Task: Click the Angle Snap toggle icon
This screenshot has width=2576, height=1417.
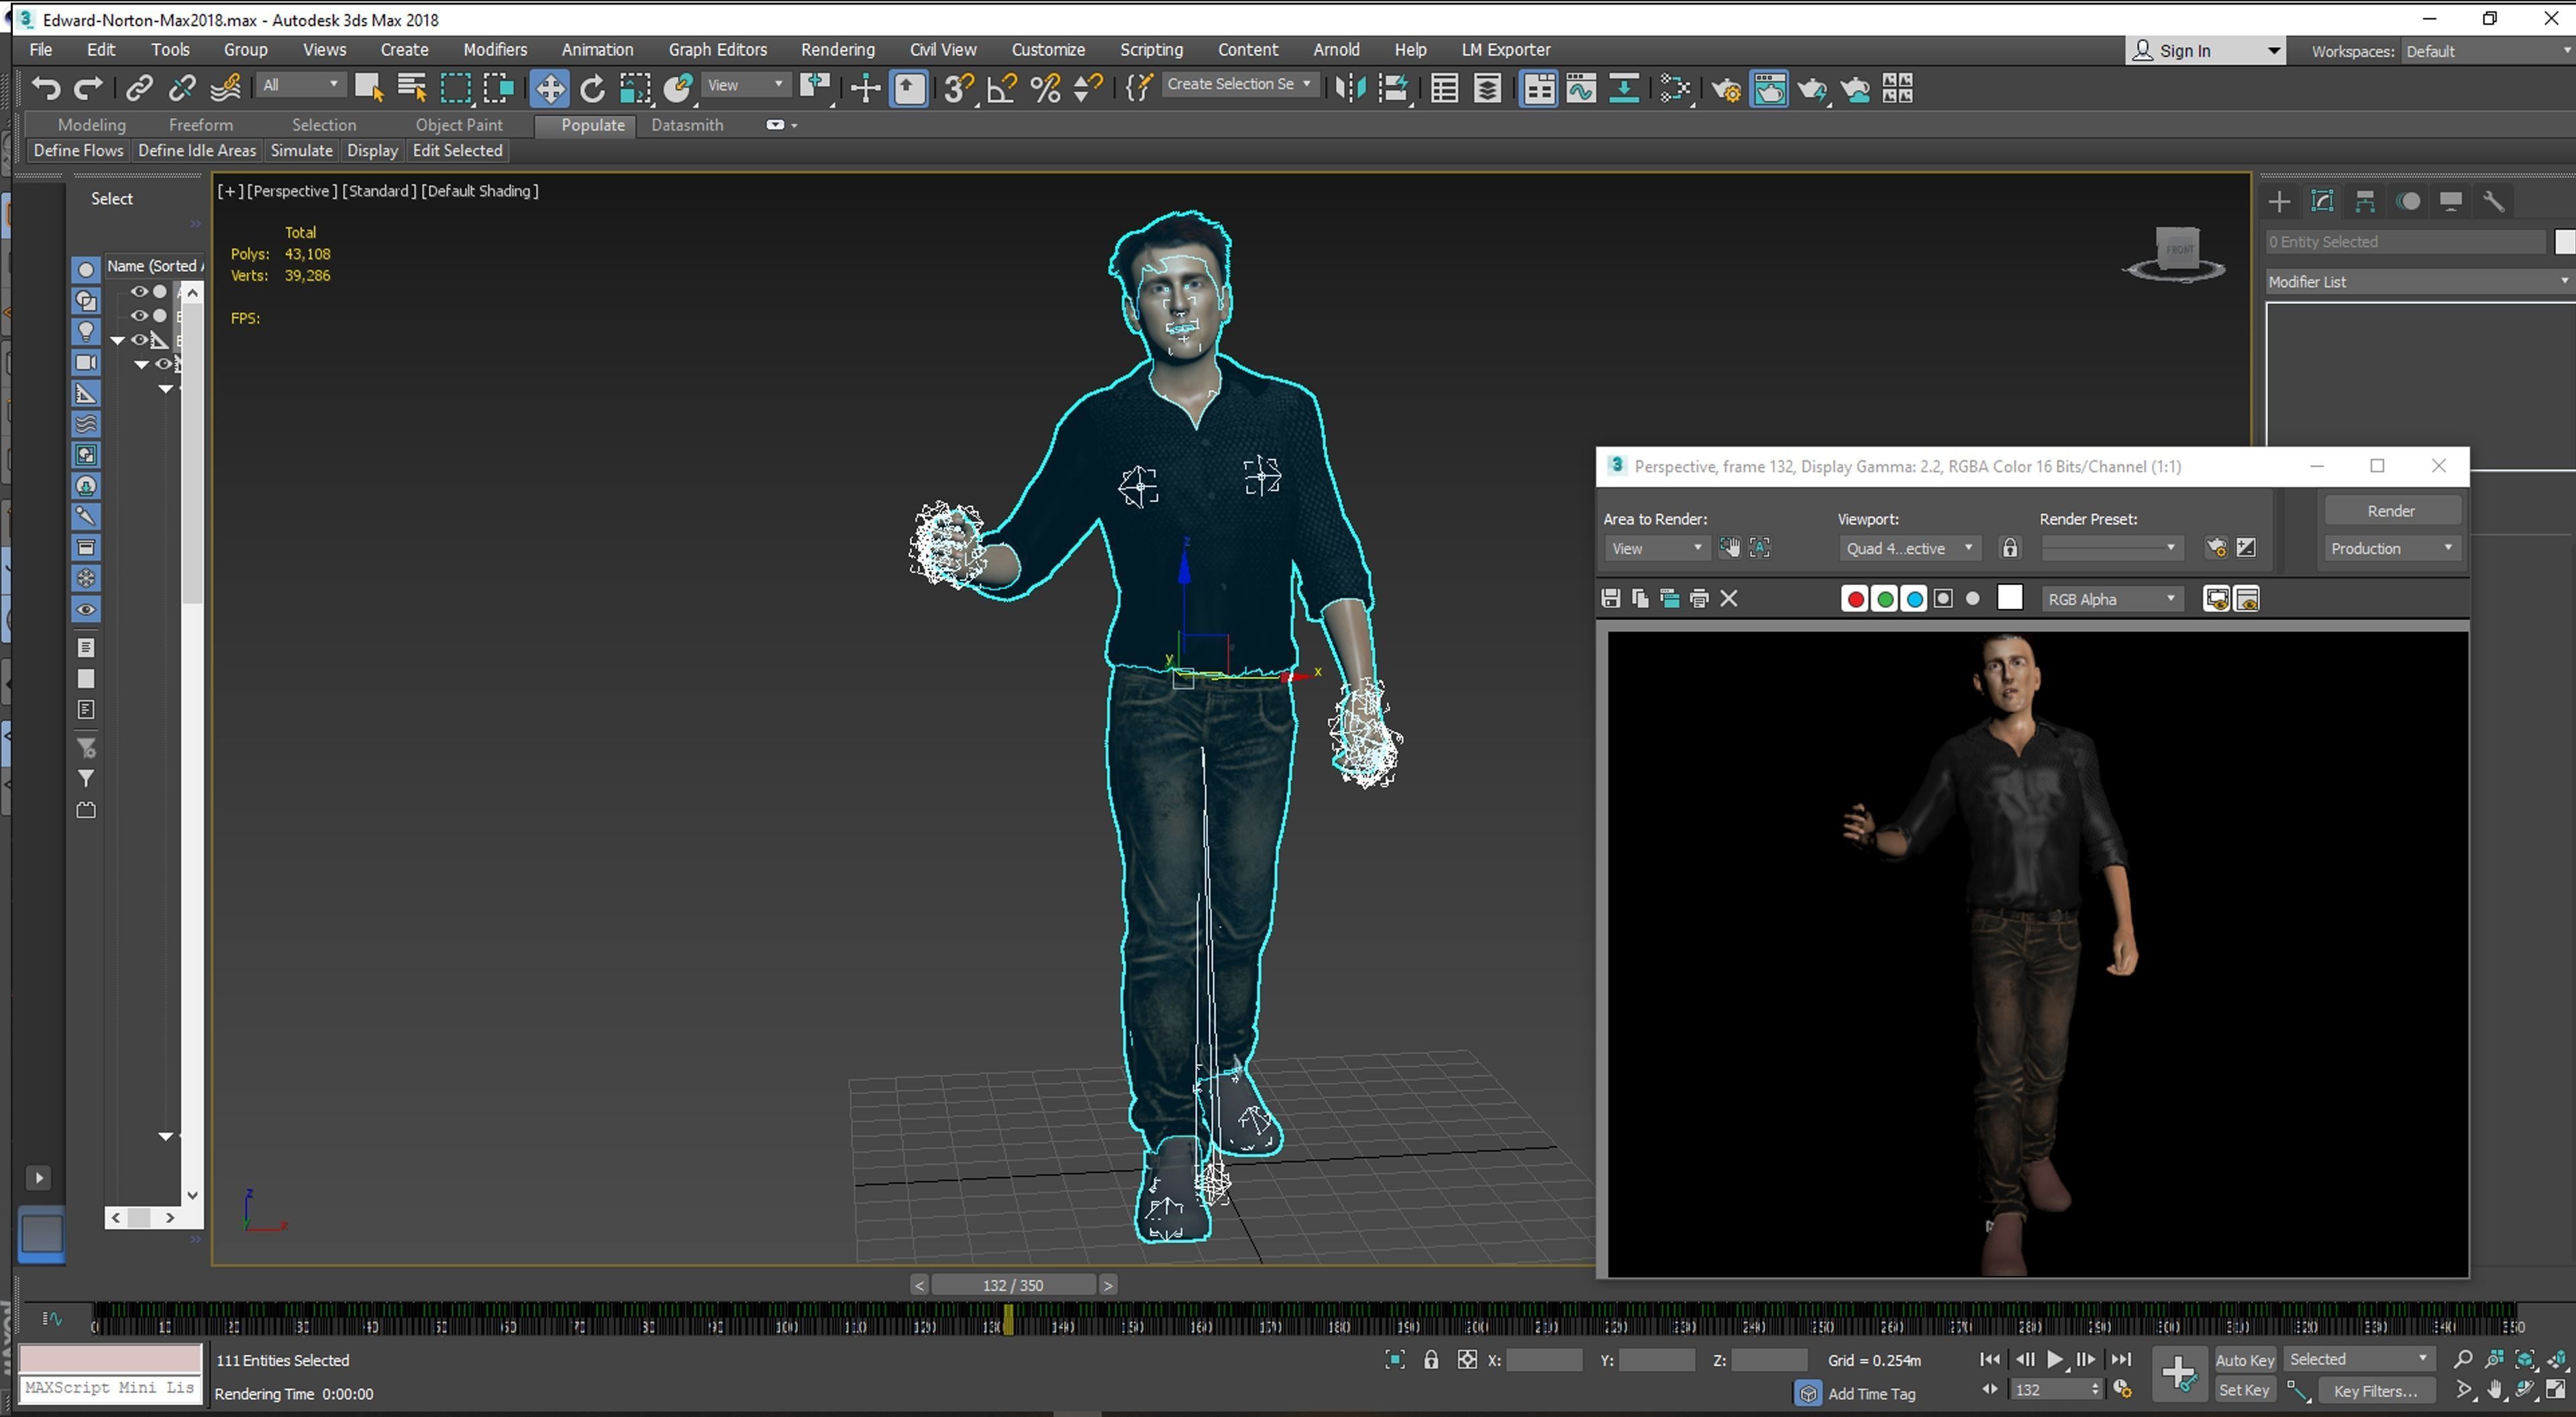Action: (x=1001, y=89)
